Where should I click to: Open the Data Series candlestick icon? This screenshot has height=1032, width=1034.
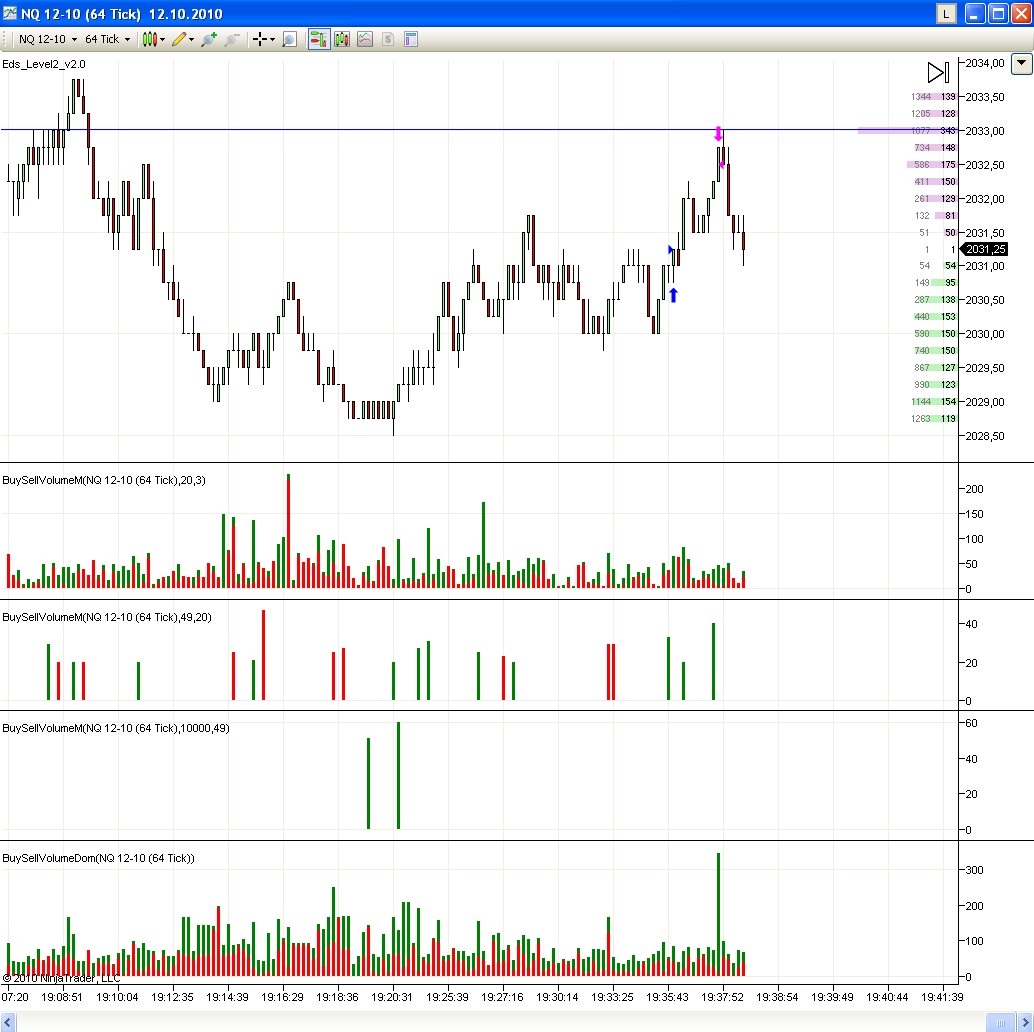click(x=341, y=39)
